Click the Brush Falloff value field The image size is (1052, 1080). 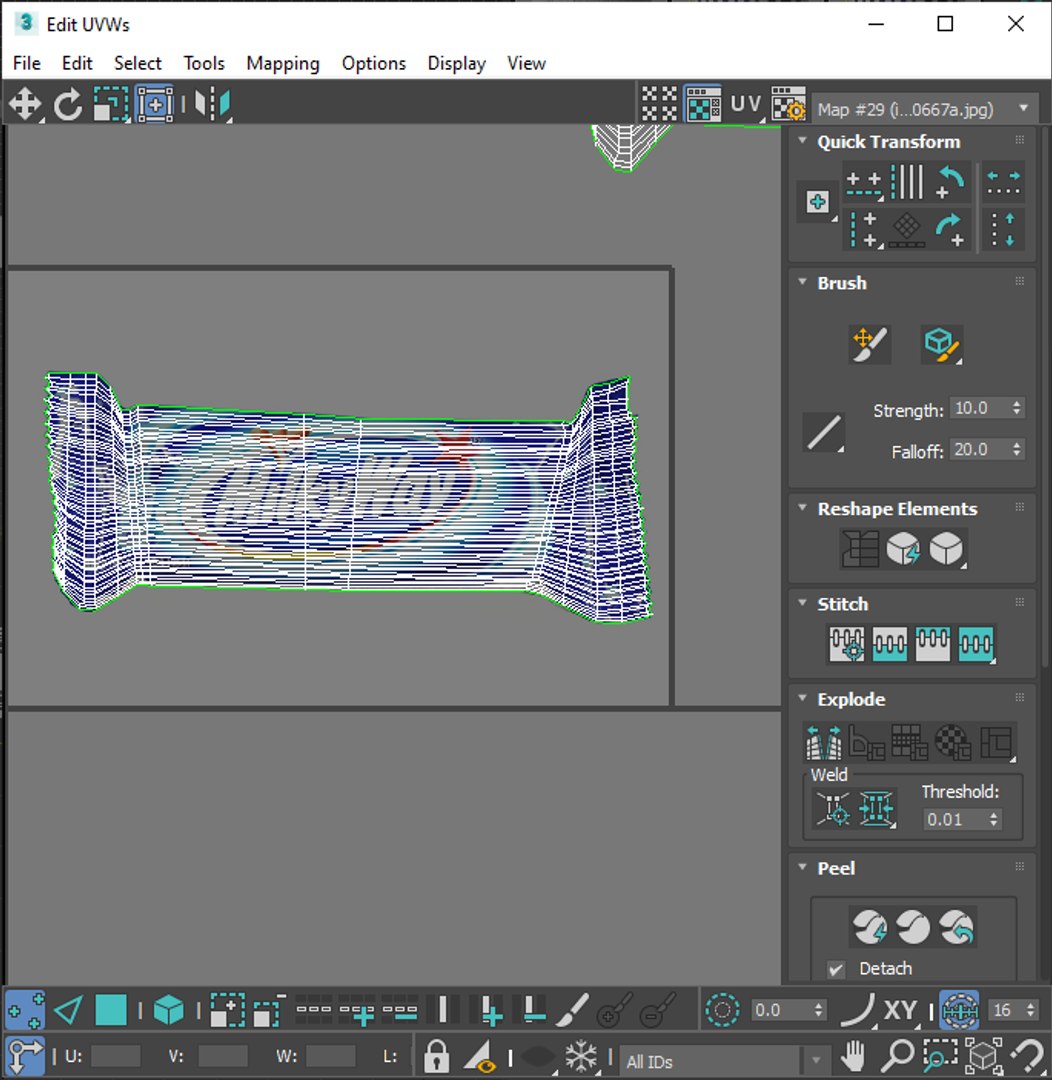click(979, 449)
